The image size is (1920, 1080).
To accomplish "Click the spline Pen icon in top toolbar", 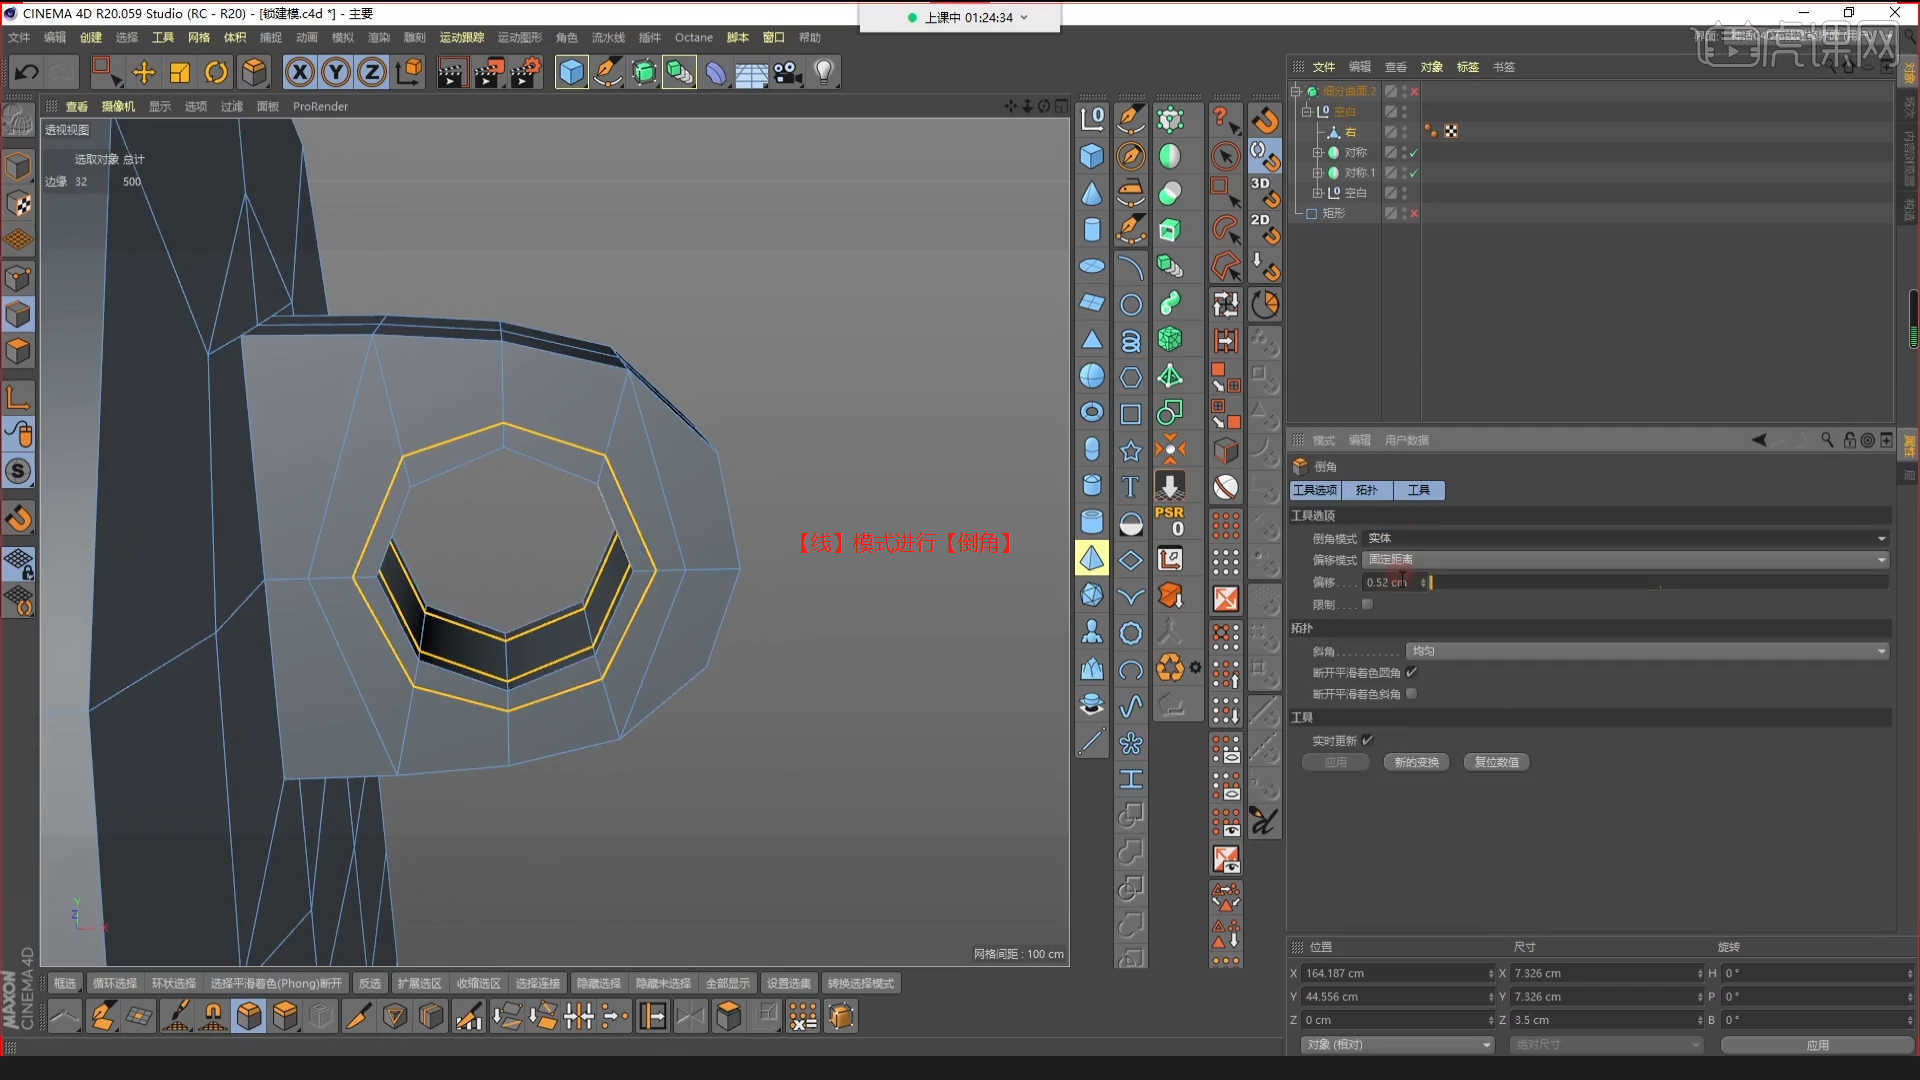I will pyautogui.click(x=607, y=72).
